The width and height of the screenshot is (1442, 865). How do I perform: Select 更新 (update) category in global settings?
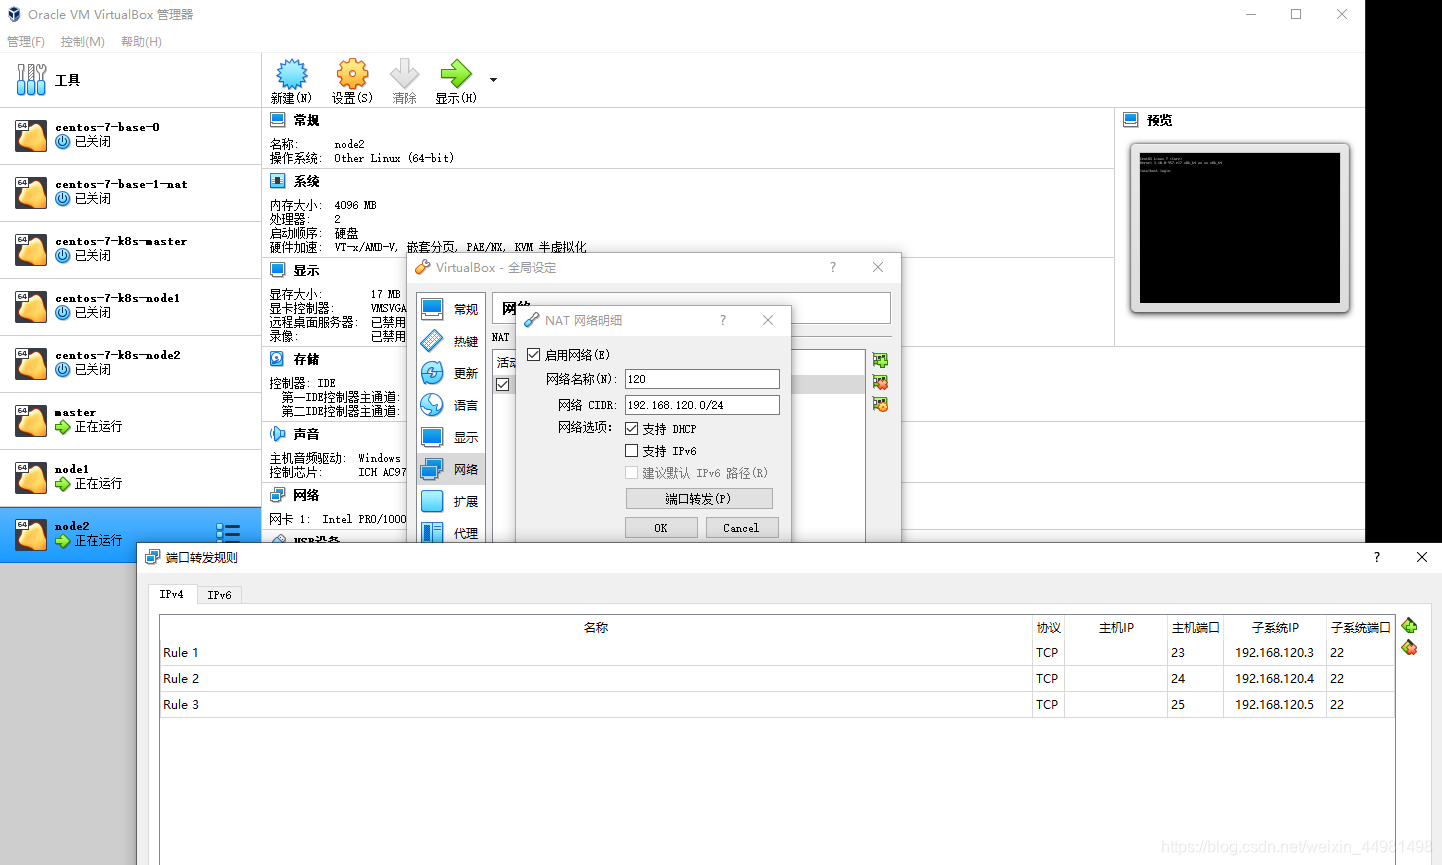pos(450,373)
